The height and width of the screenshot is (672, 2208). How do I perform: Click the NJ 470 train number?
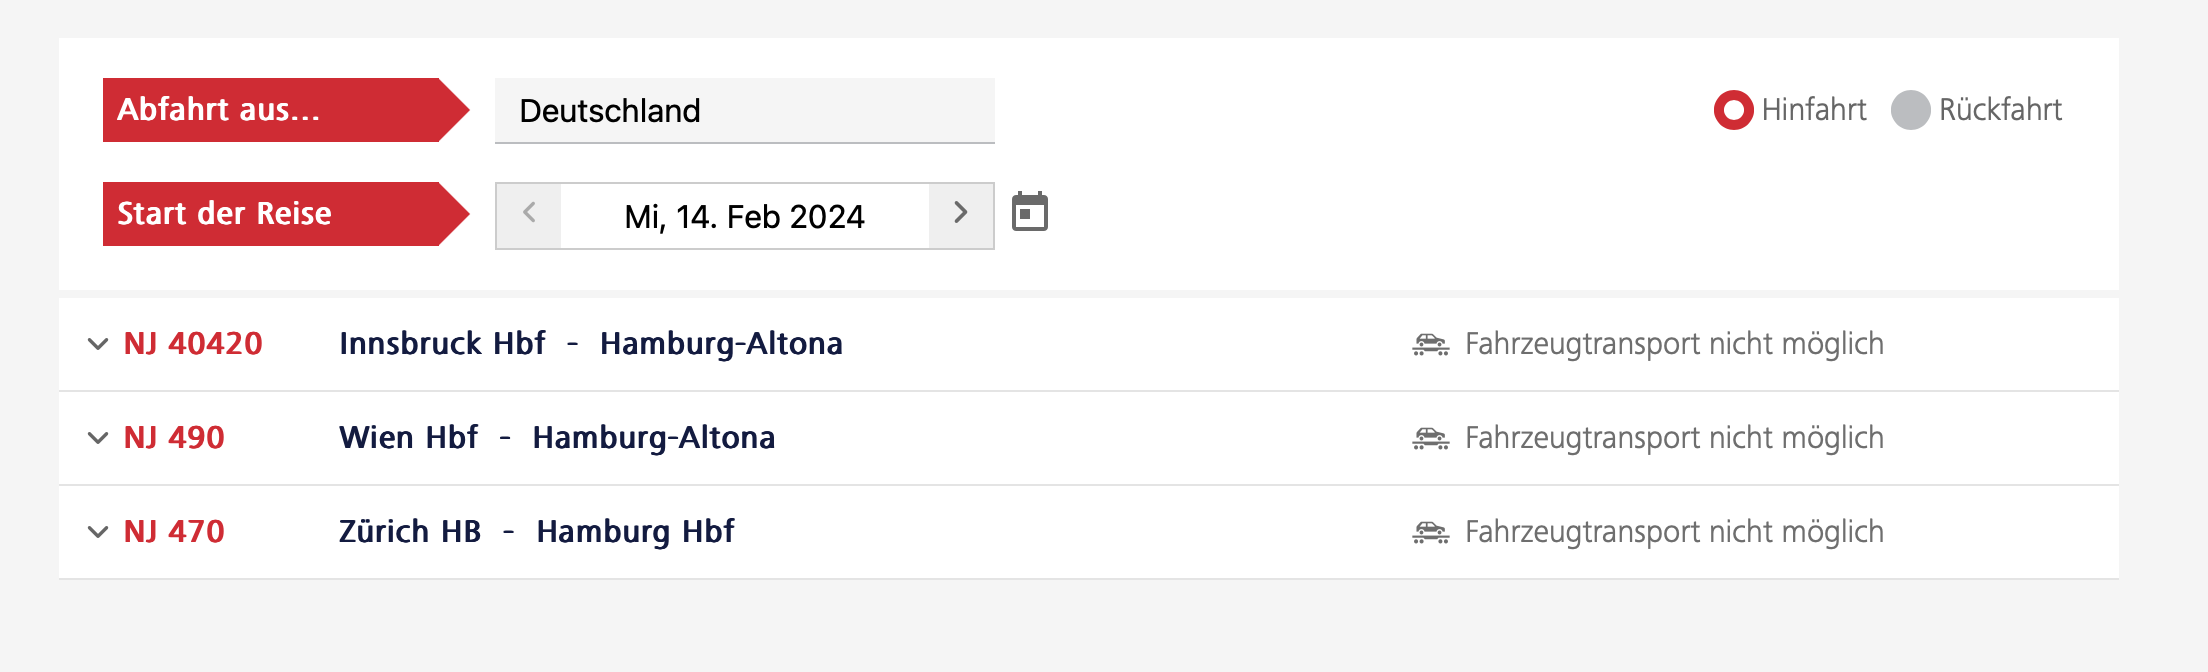coord(174,532)
